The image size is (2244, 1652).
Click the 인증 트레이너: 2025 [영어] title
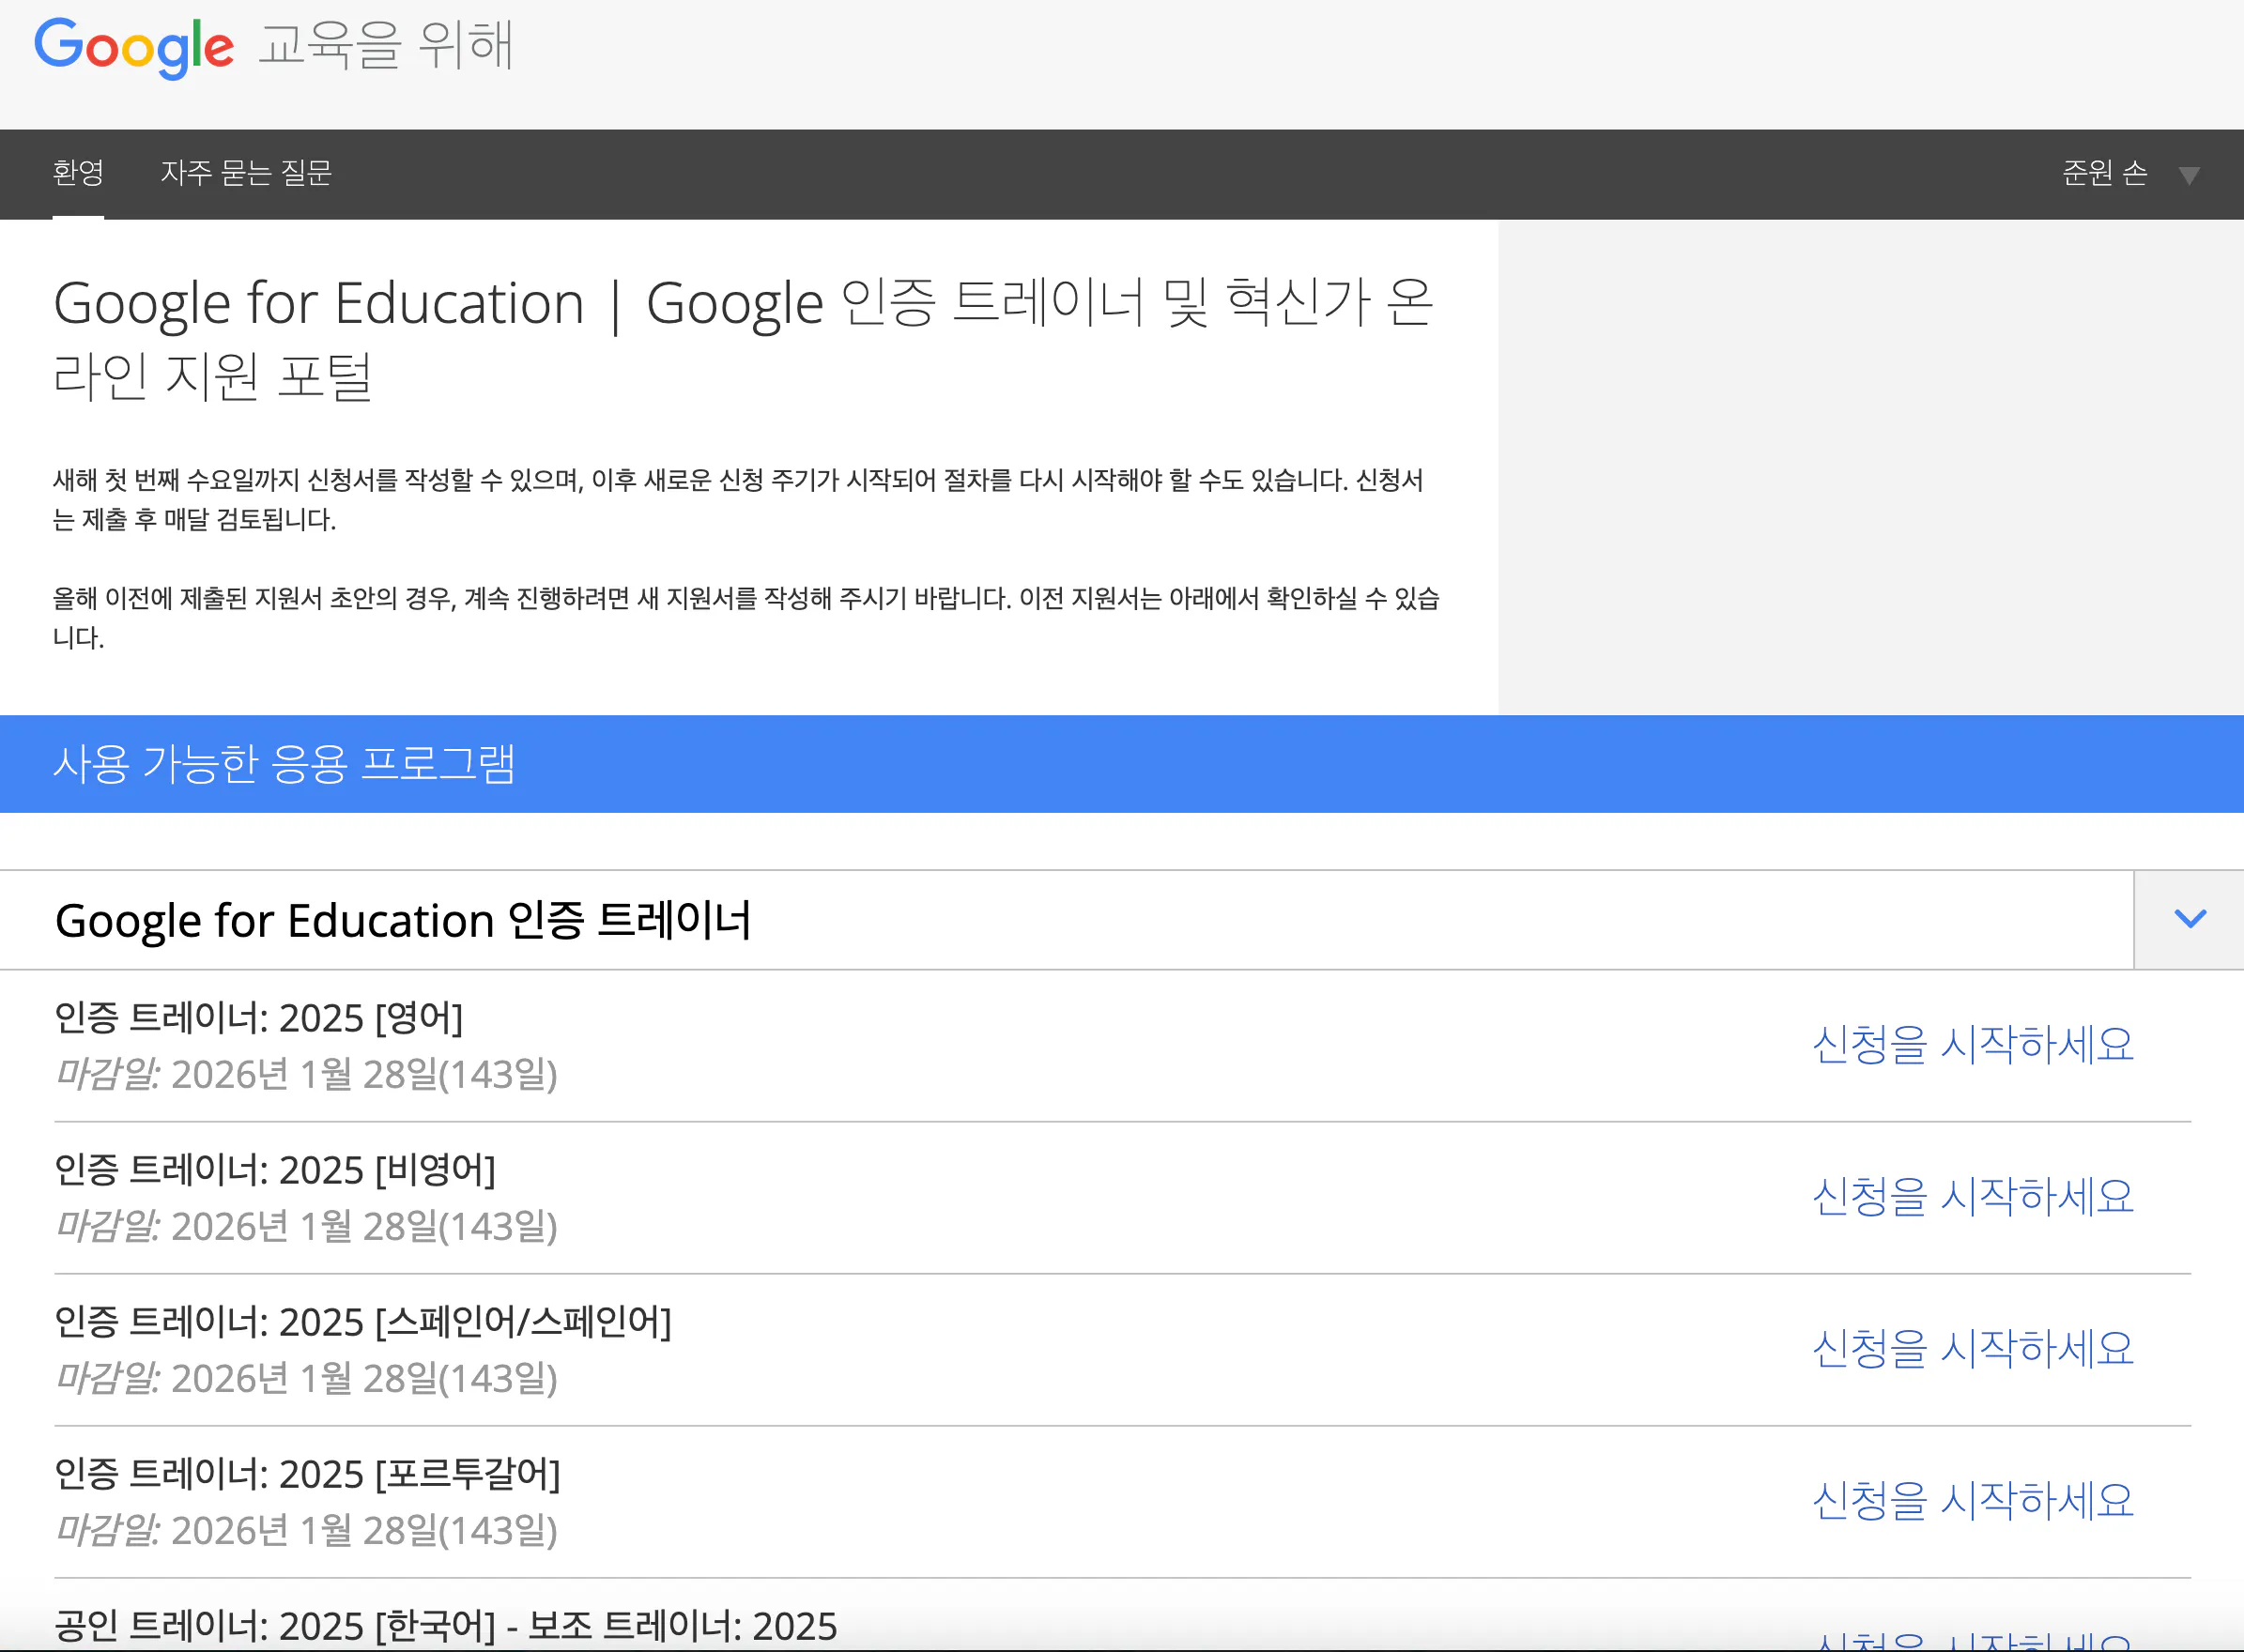coord(259,1018)
